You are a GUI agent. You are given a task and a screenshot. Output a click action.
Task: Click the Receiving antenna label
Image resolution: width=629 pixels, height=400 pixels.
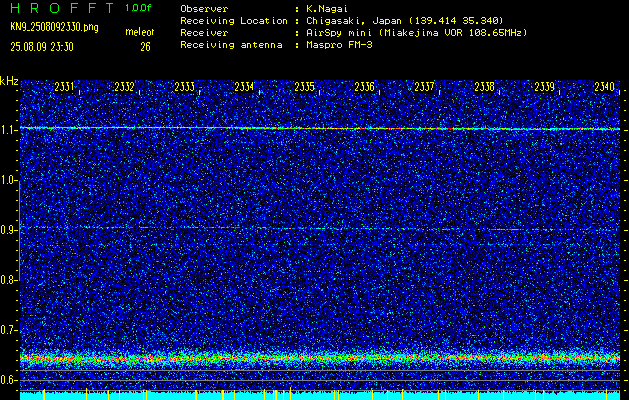pos(231,45)
